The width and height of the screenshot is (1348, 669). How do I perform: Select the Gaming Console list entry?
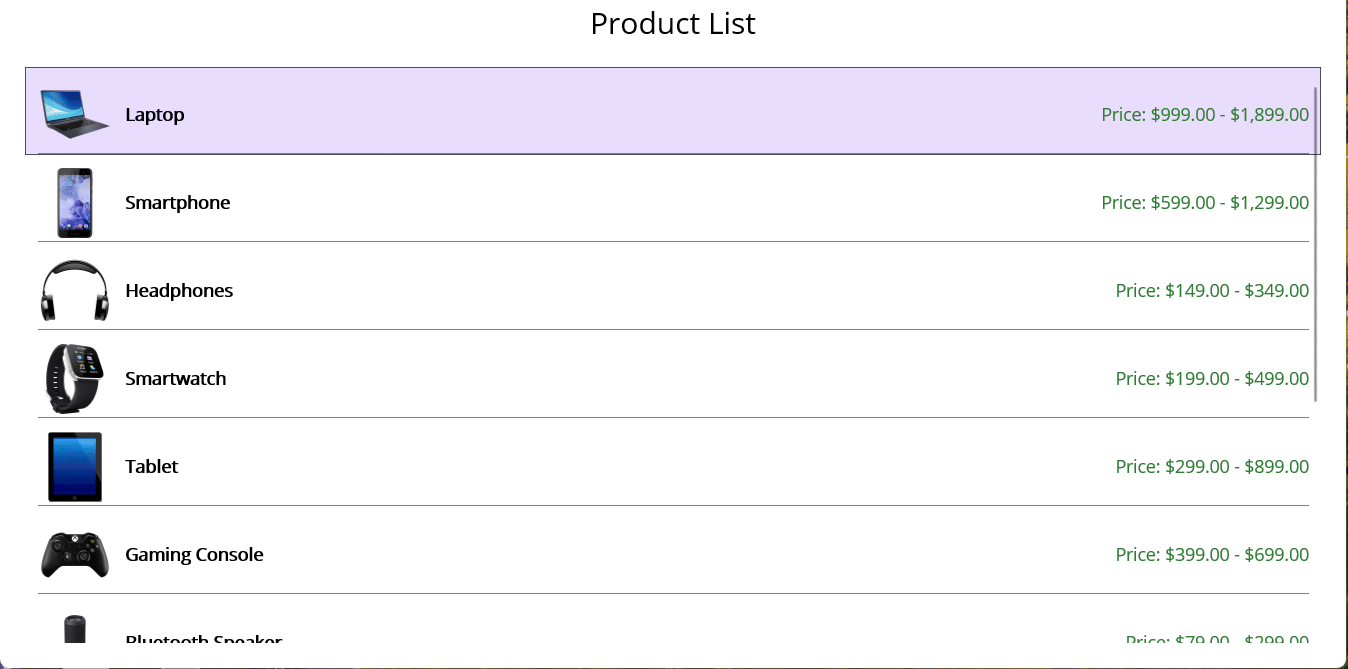[600, 554]
